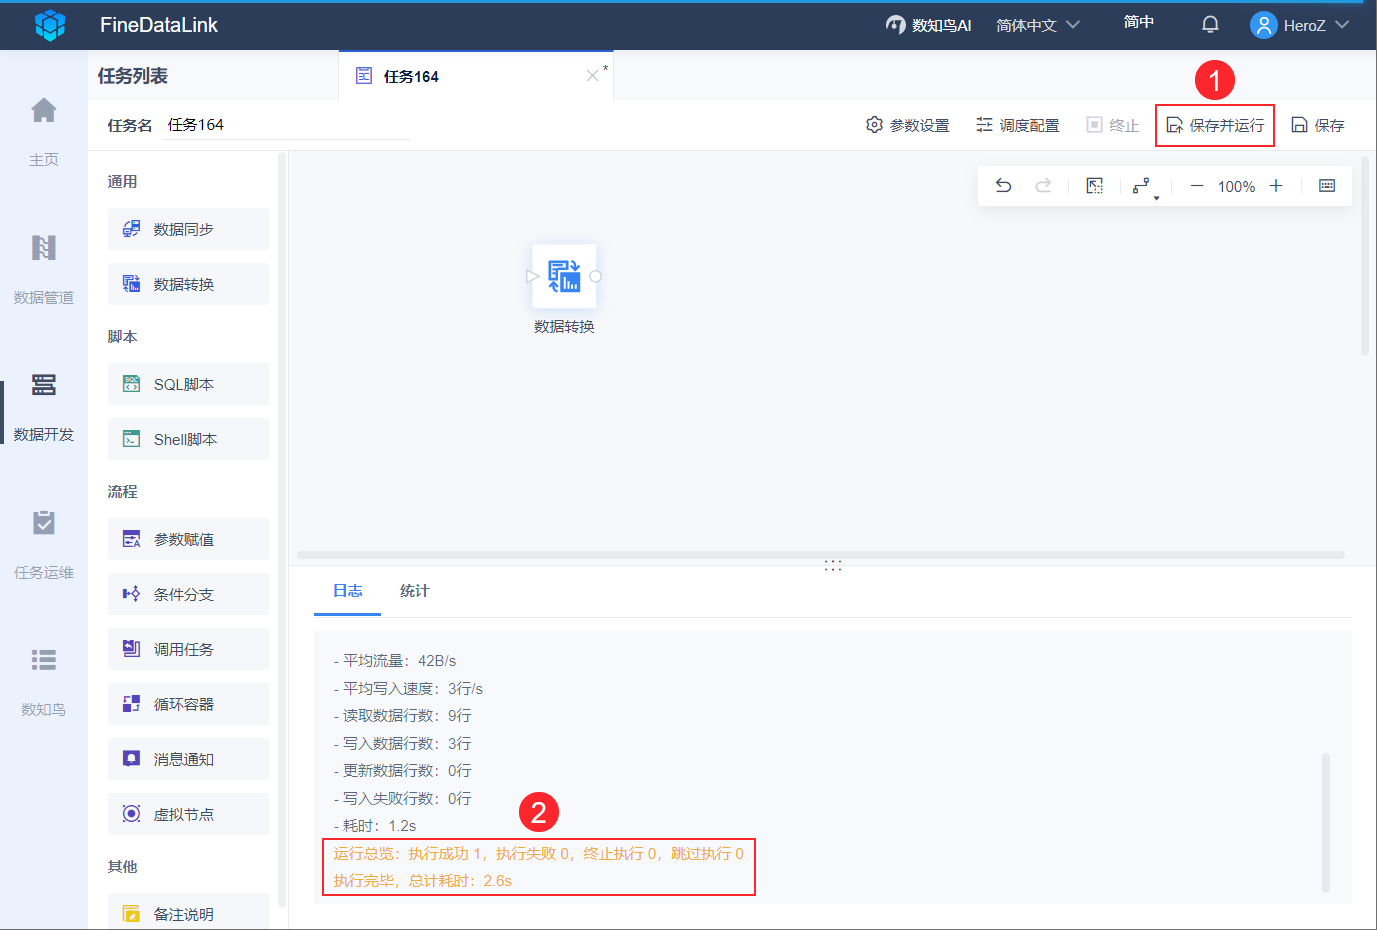The height and width of the screenshot is (930, 1377).
Task: Open the 任务列表 task list panel
Action: pos(133,76)
